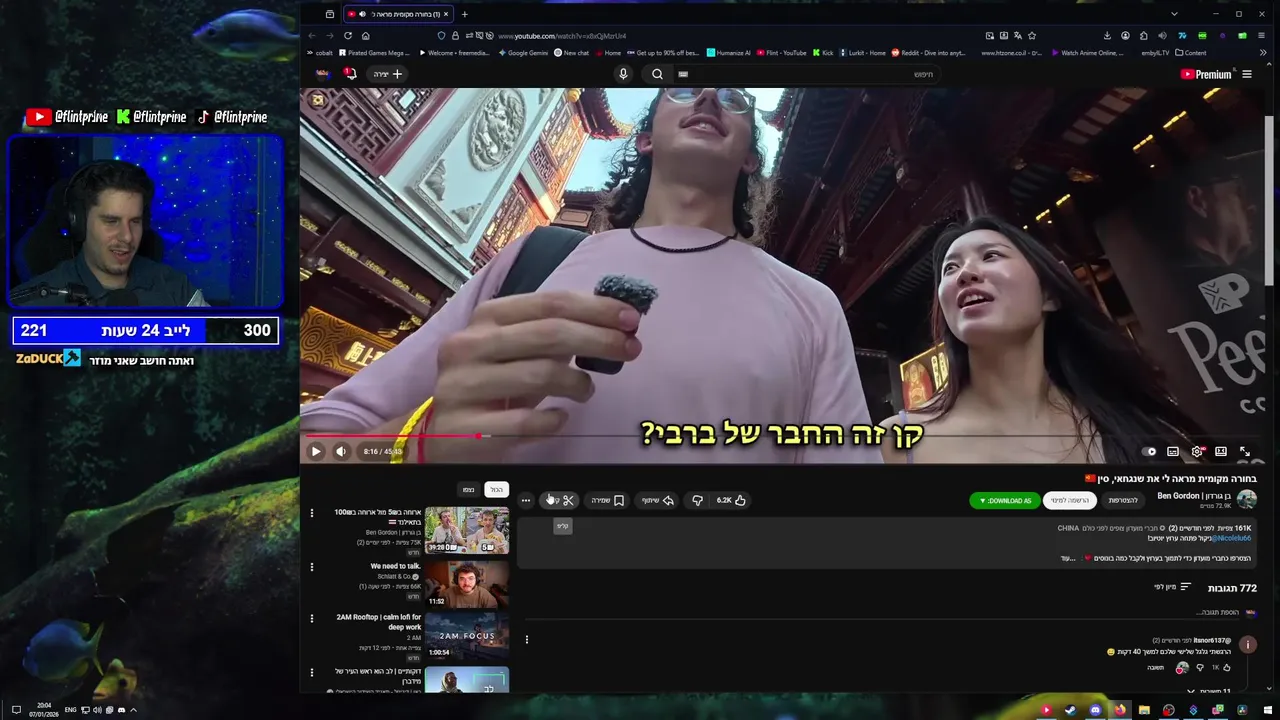
Task: Enter fullscreen mode in the player
Action: point(1245,452)
